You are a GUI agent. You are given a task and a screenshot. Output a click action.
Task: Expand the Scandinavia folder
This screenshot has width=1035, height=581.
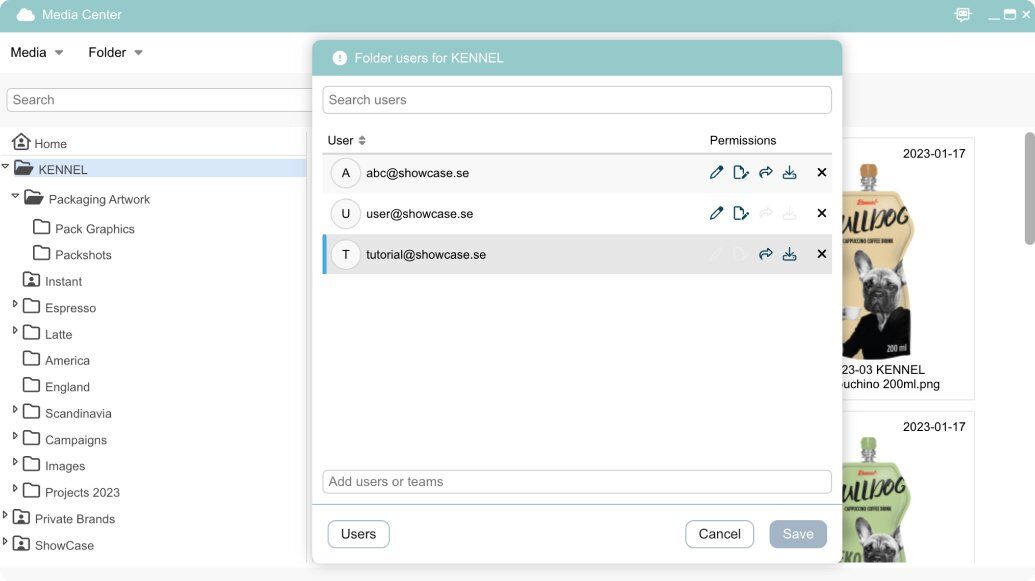click(x=15, y=409)
